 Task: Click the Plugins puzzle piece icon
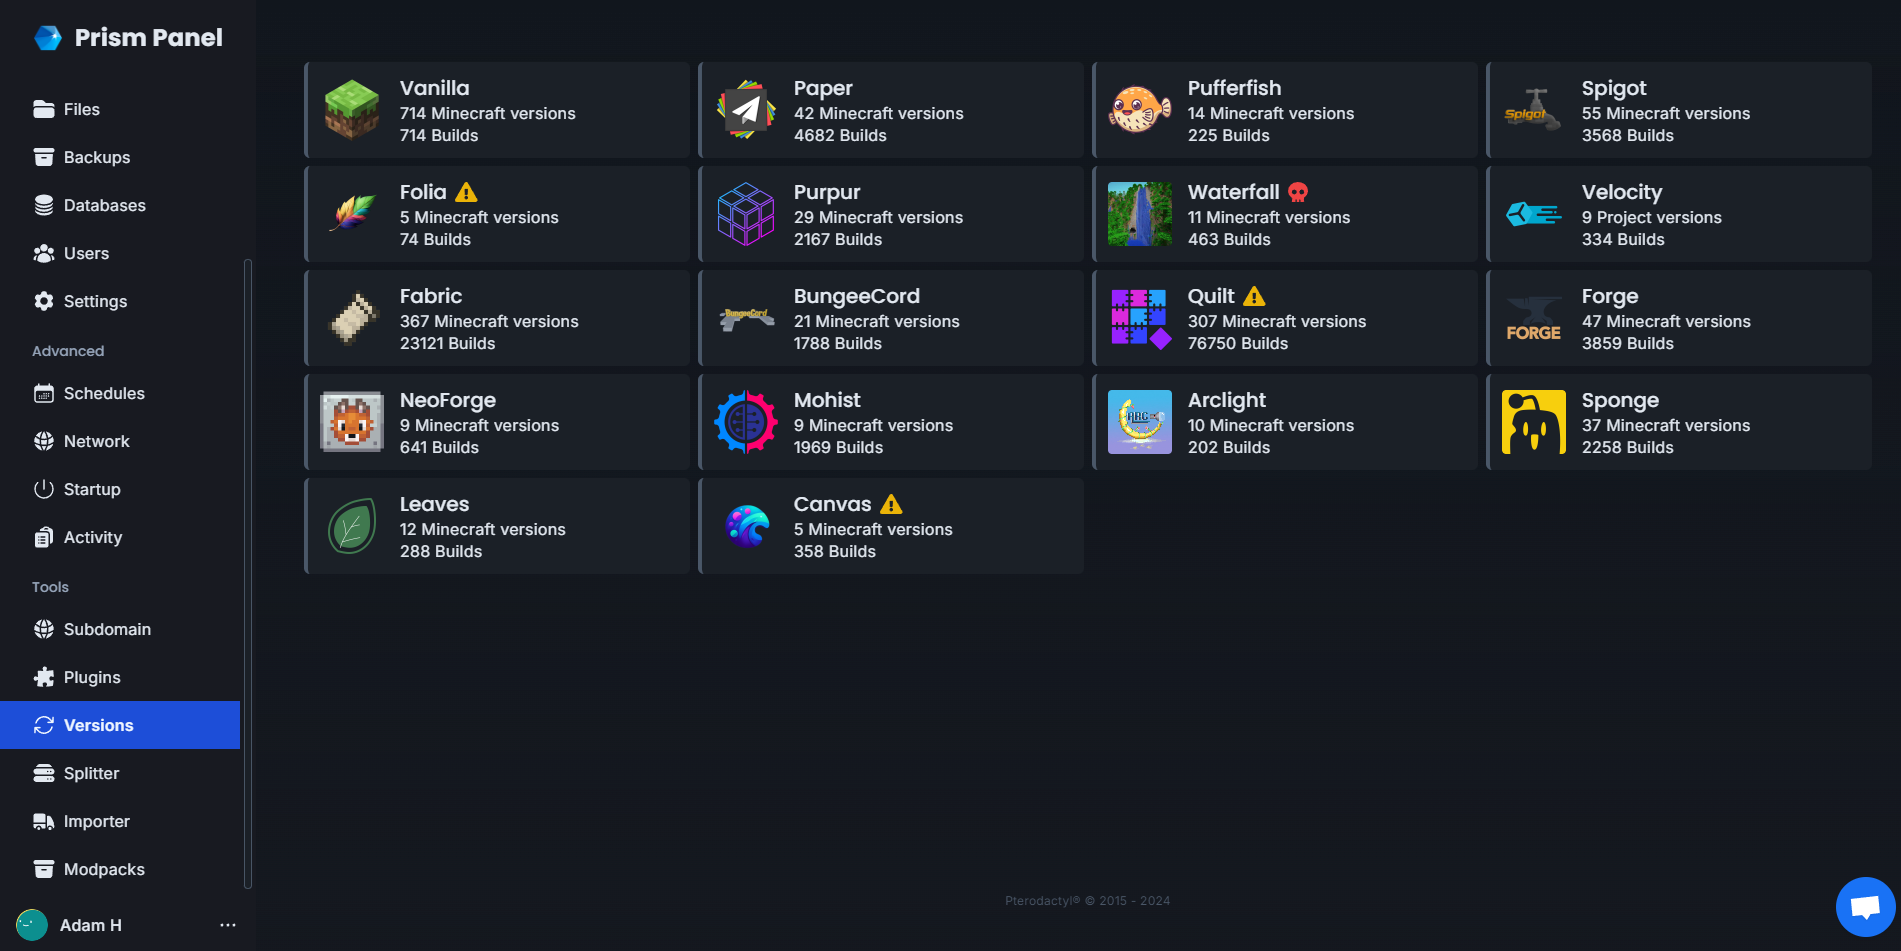coord(44,677)
